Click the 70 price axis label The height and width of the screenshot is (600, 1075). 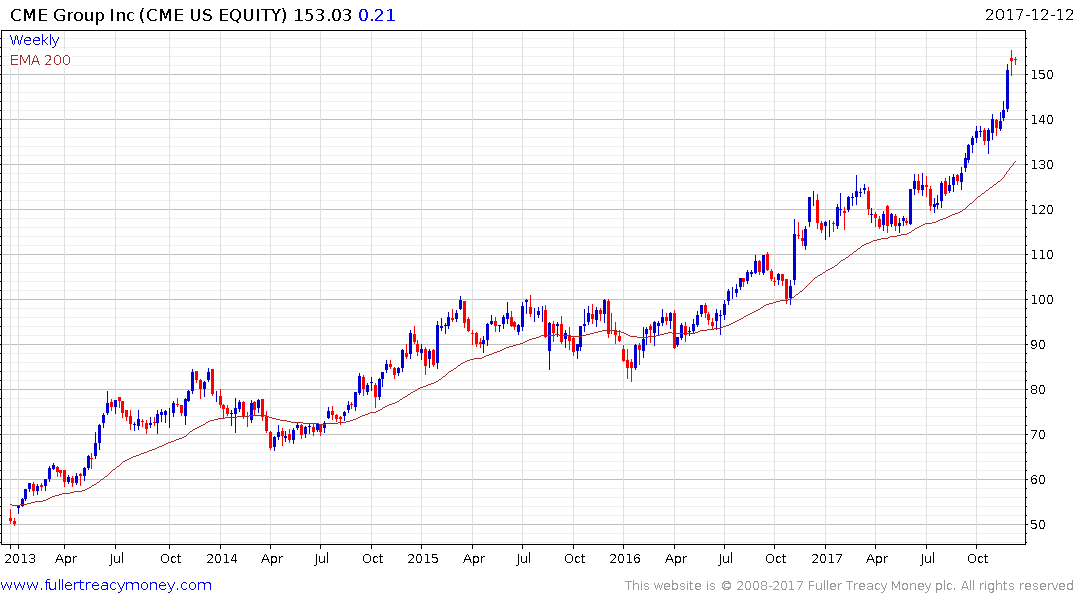click(x=1038, y=435)
